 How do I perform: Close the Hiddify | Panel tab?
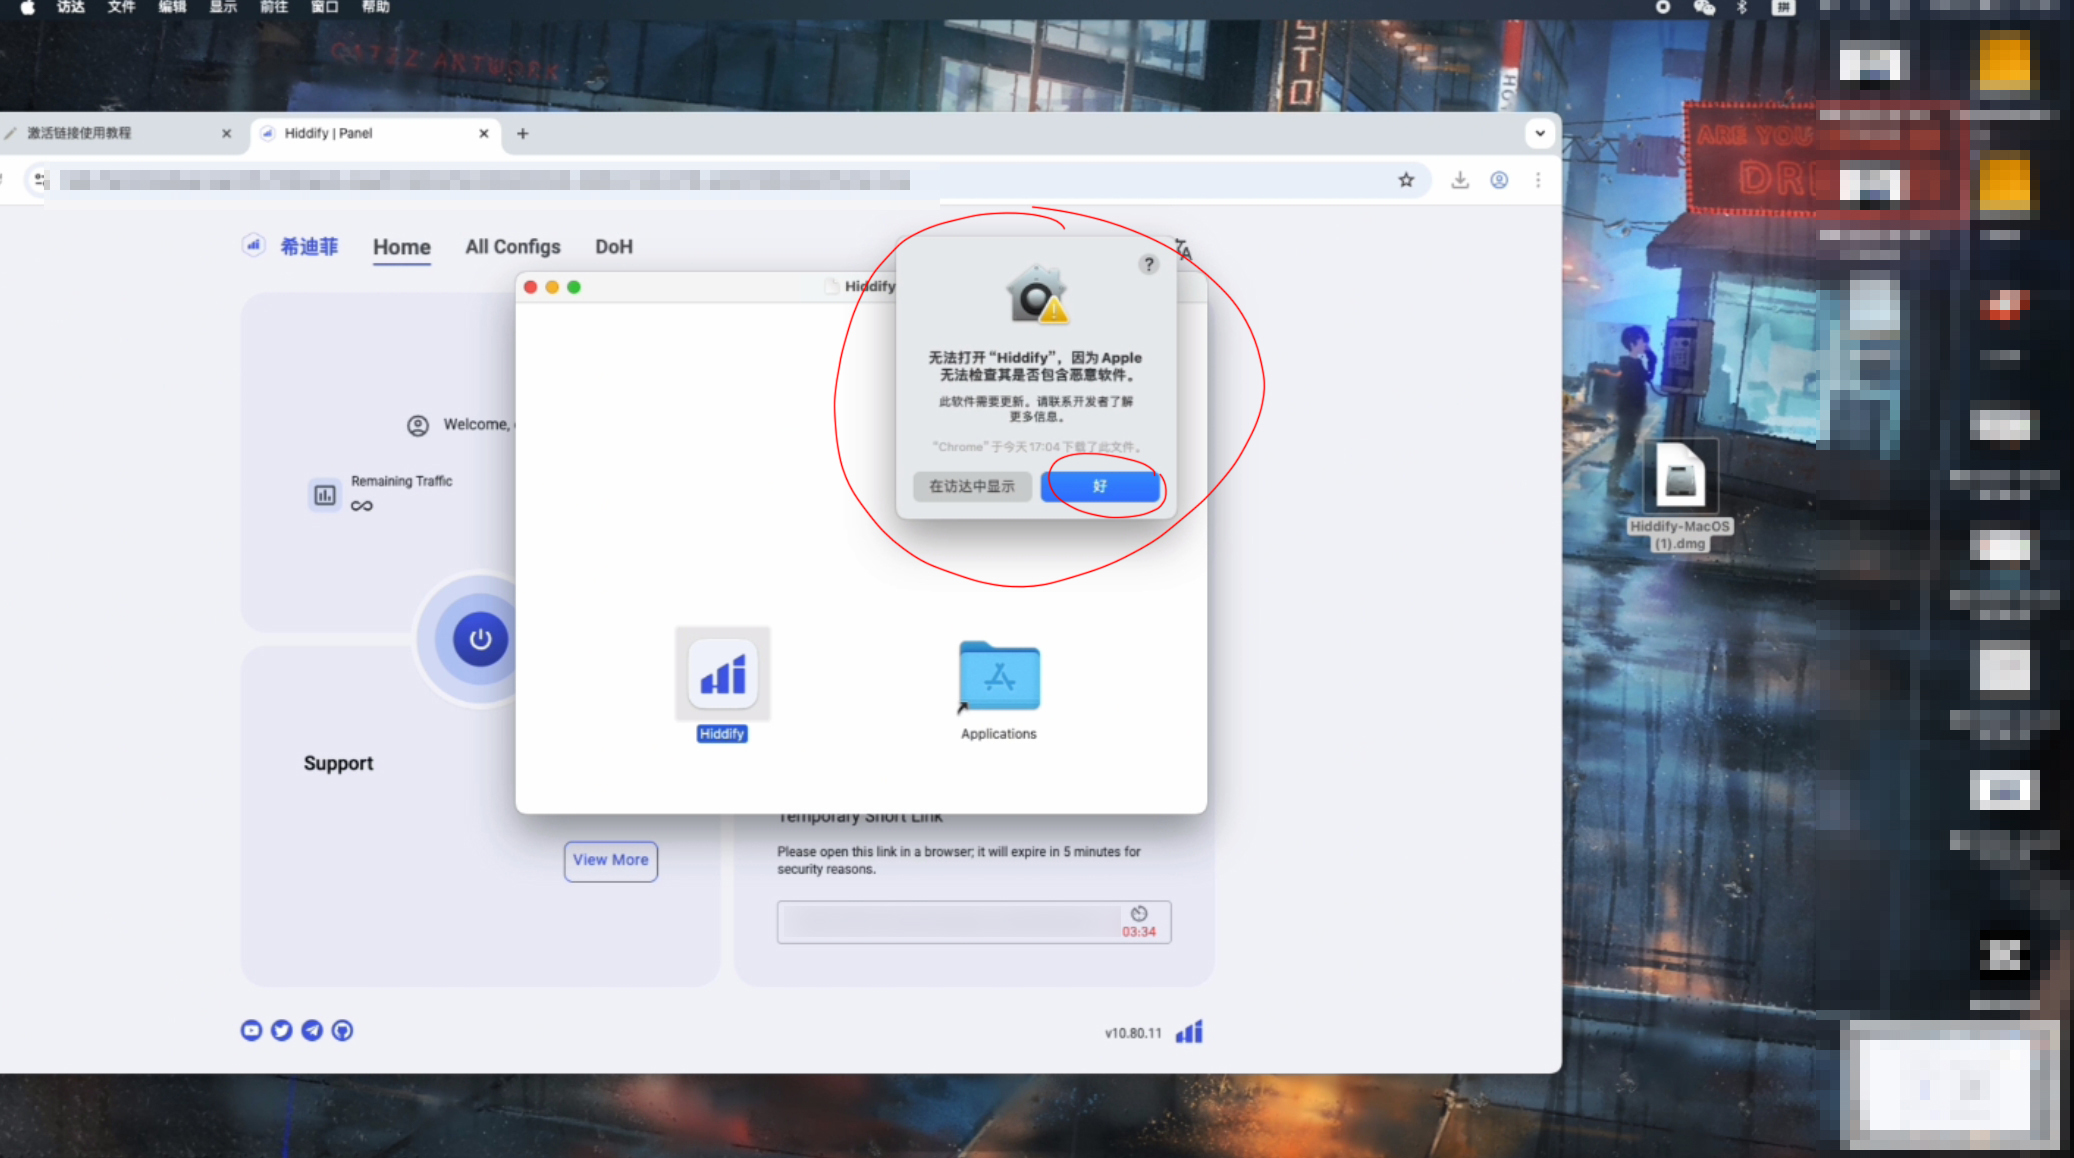(x=484, y=133)
